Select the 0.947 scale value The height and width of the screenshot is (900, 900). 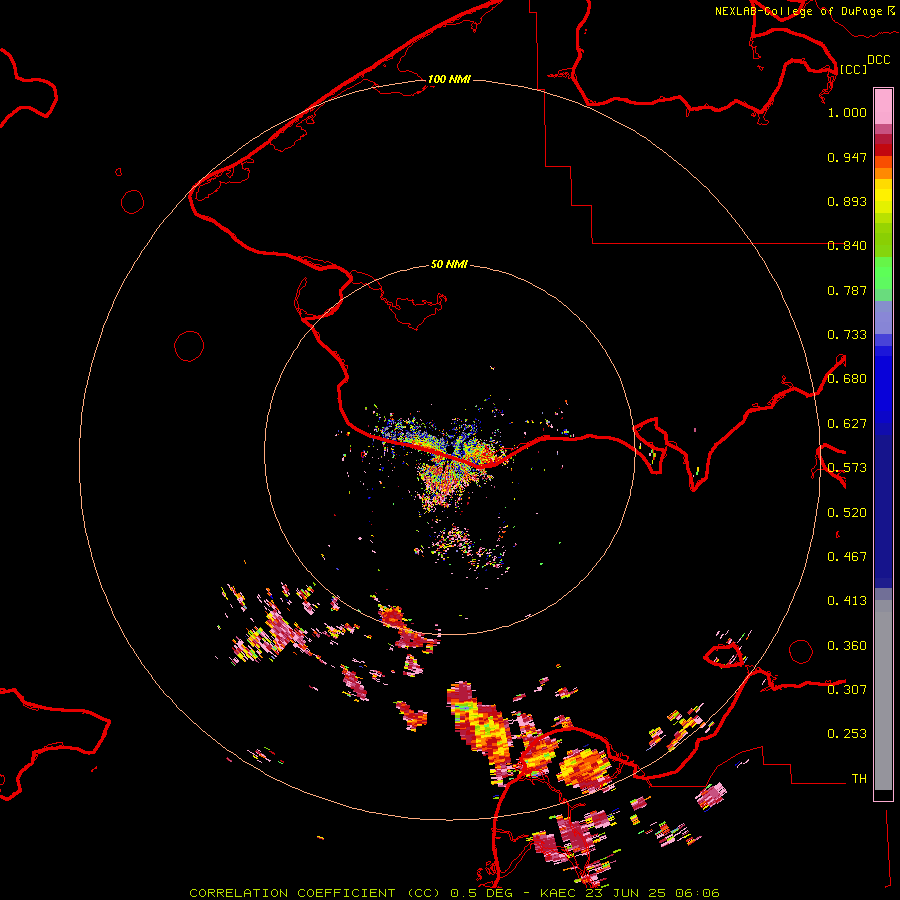point(847,157)
